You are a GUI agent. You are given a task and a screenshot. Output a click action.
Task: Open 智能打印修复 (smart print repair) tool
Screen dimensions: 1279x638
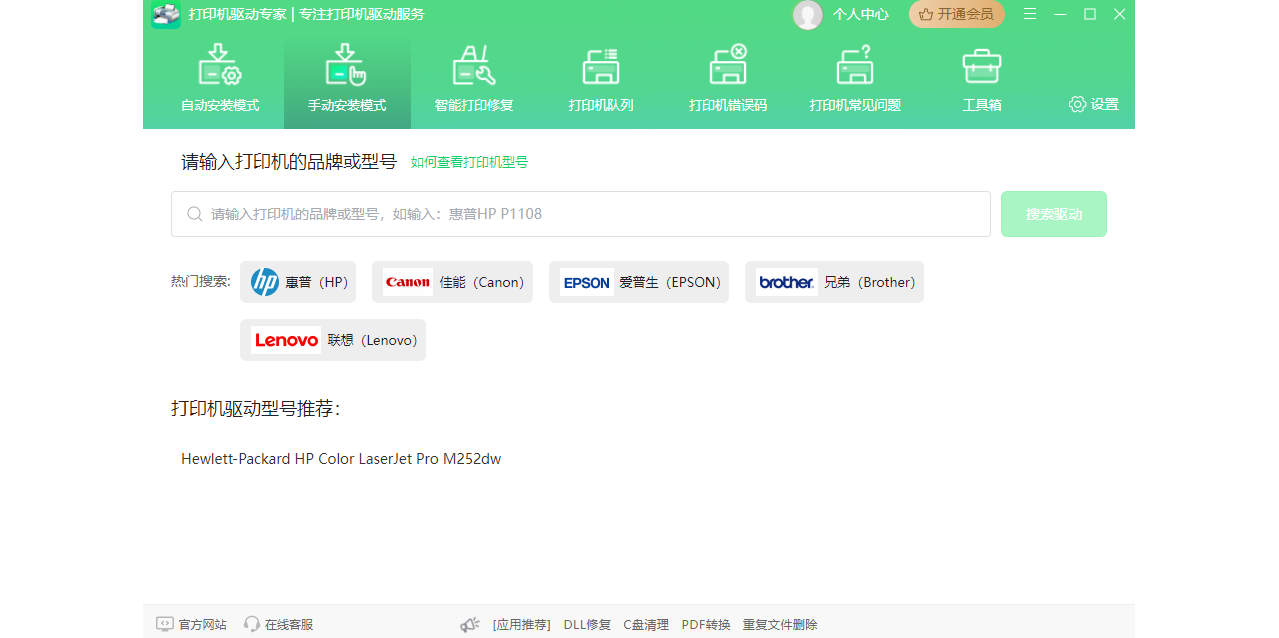pyautogui.click(x=474, y=78)
